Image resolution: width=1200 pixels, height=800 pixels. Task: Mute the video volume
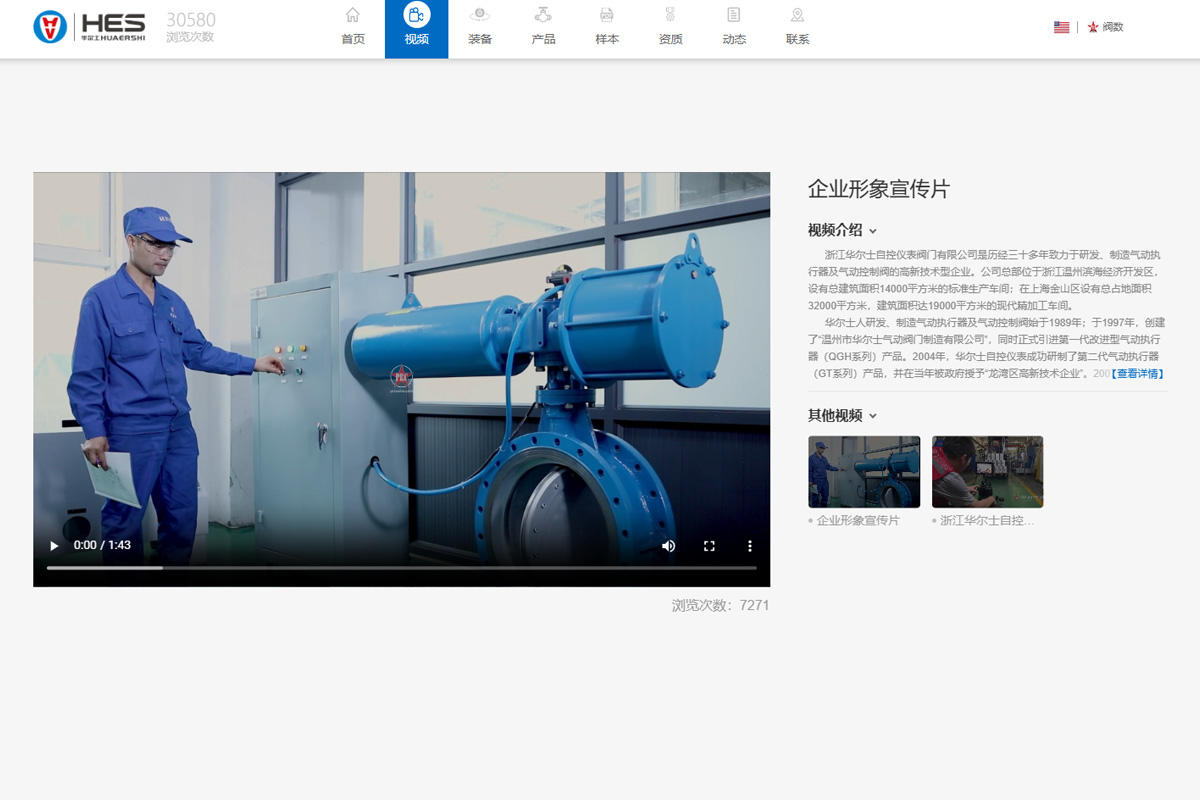pos(668,546)
